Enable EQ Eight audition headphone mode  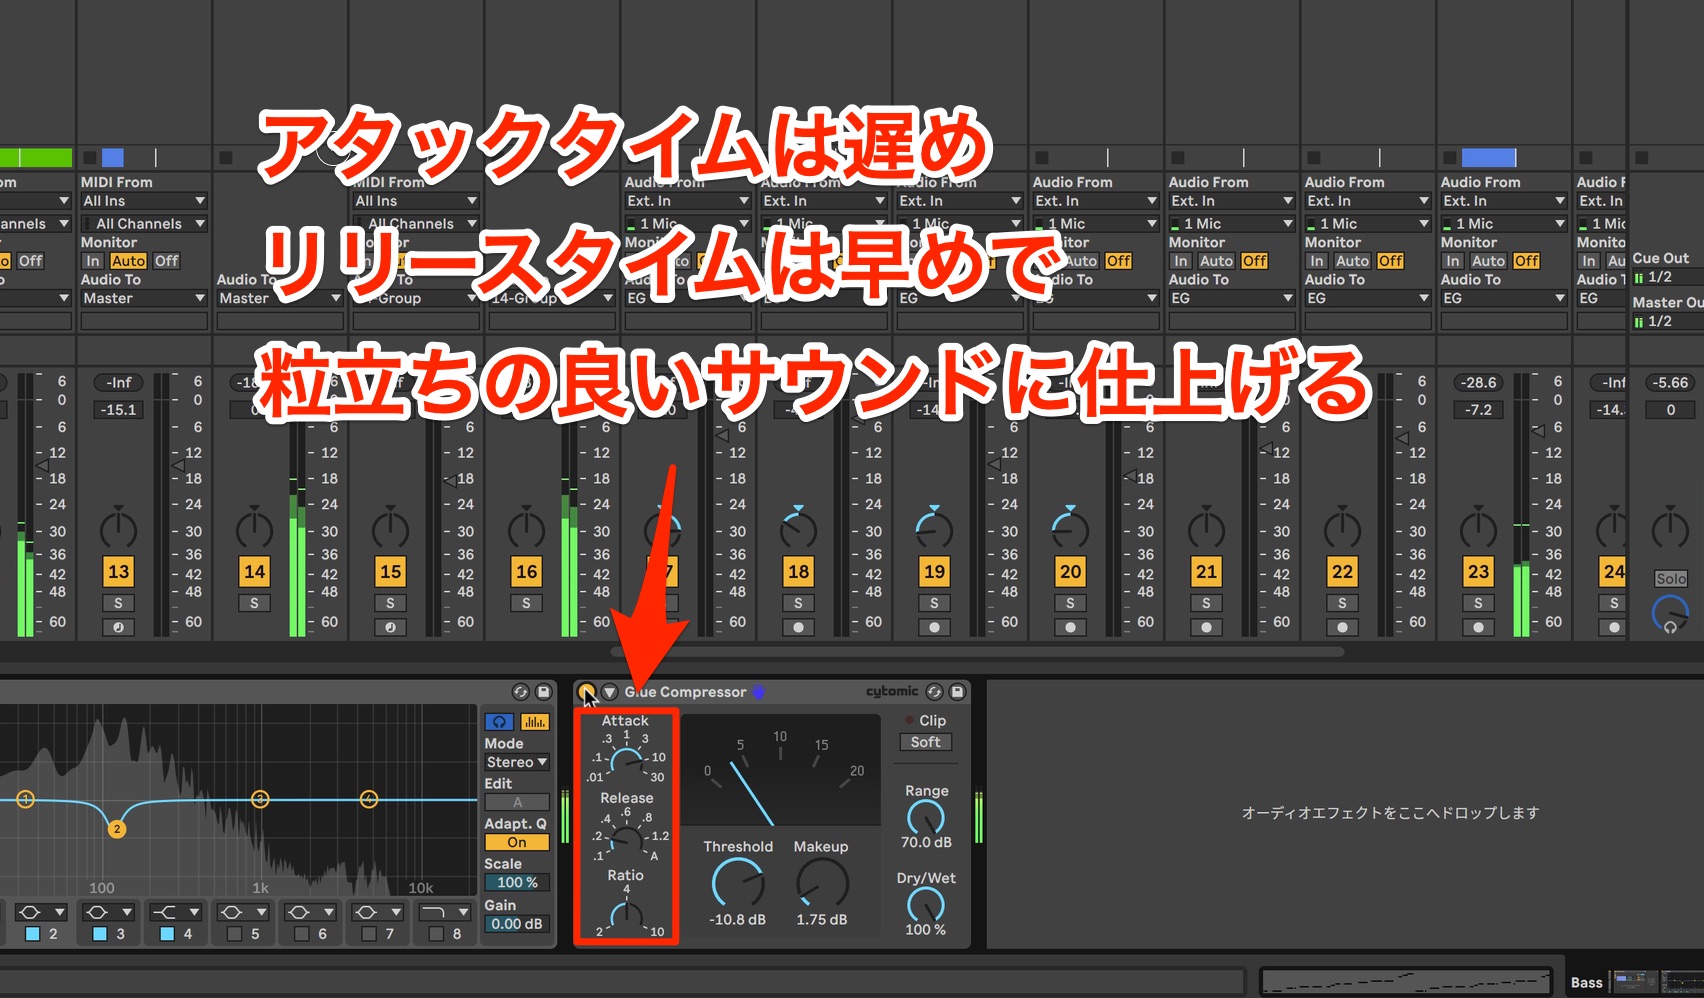(x=499, y=722)
